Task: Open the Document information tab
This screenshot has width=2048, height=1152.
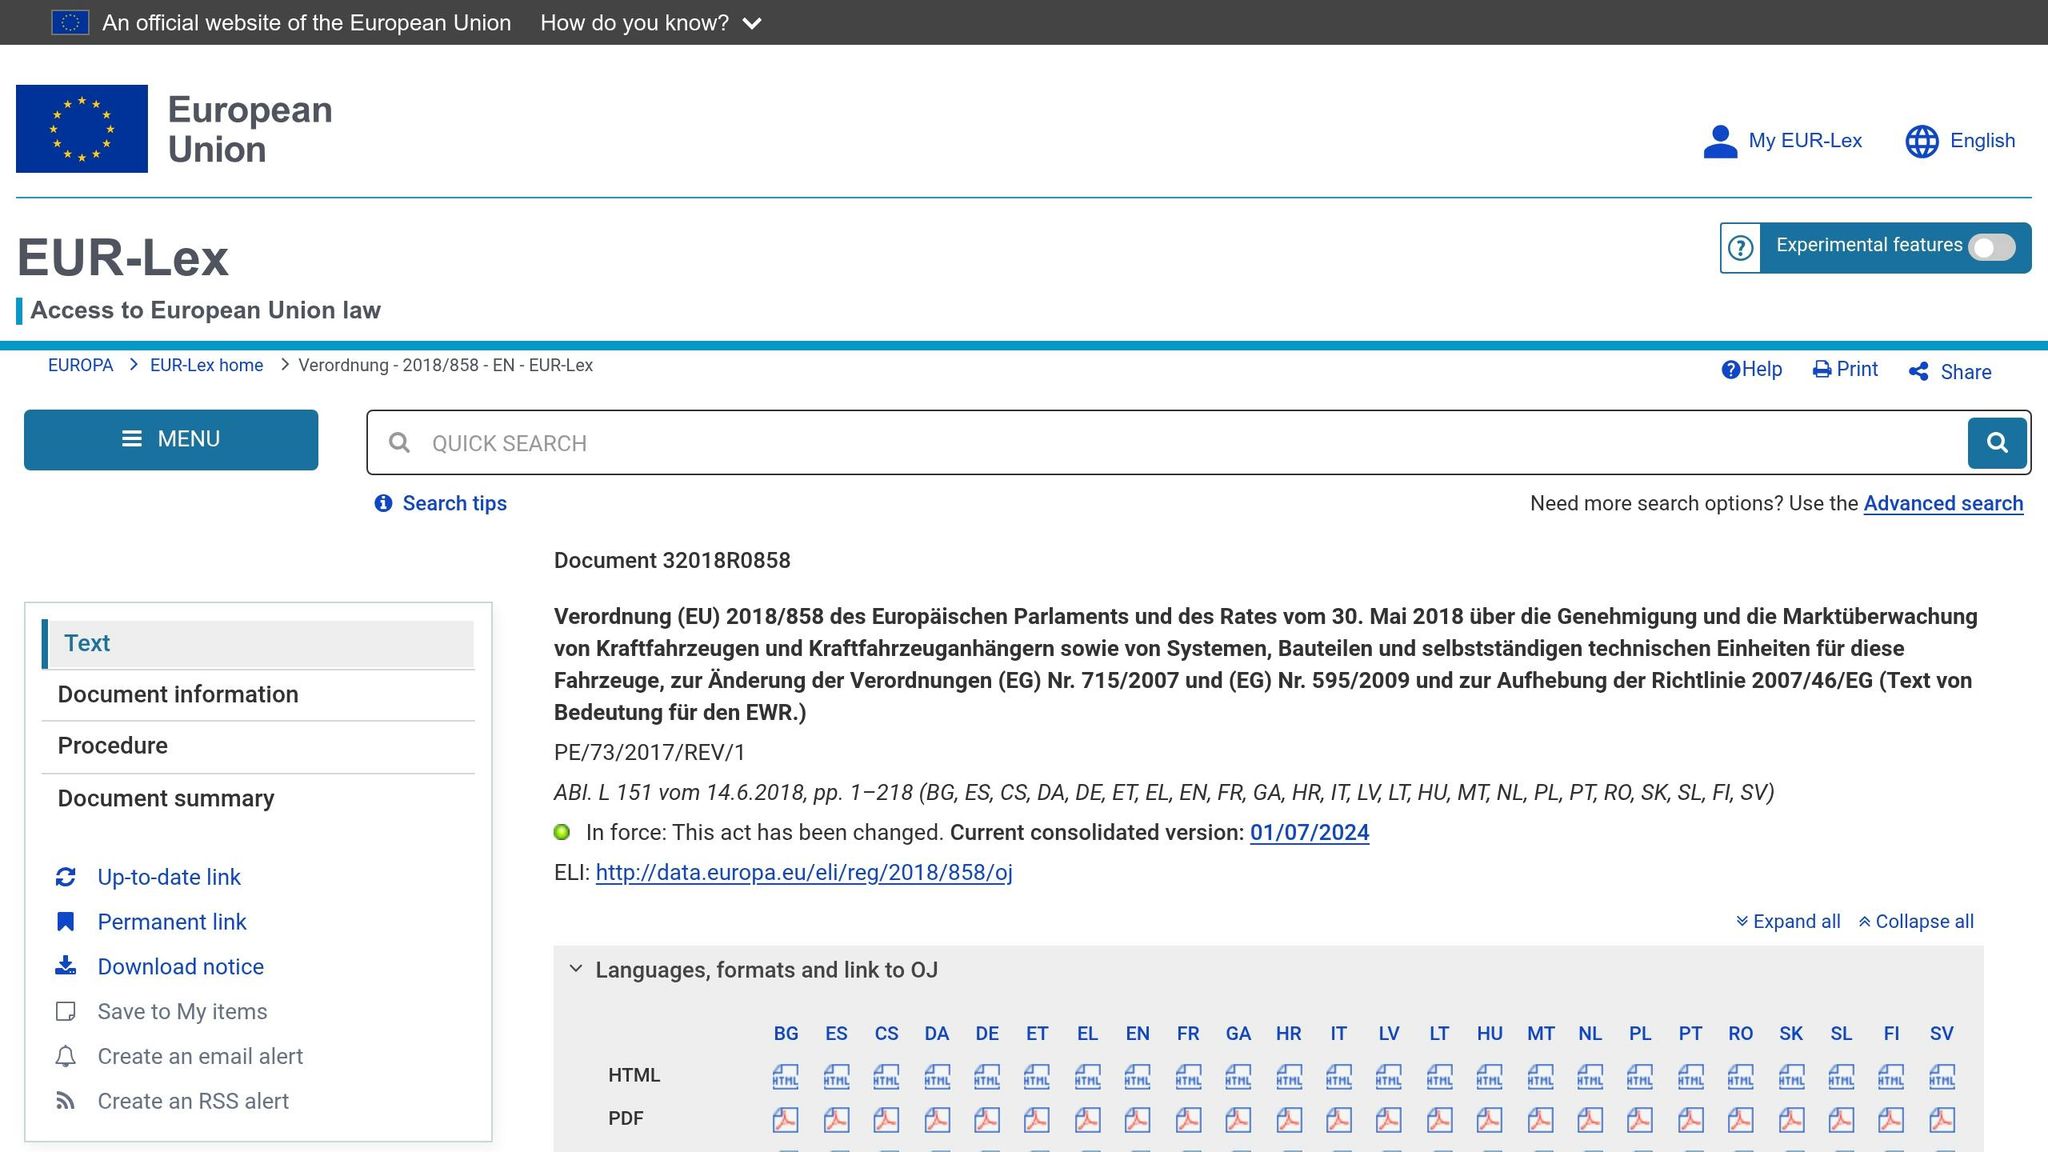Action: 178,694
